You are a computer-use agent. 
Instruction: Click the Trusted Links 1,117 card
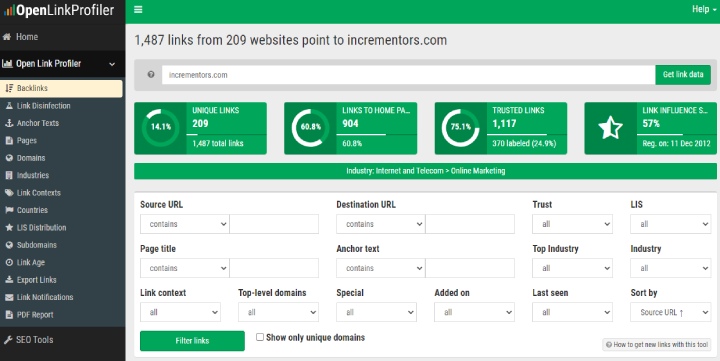(x=501, y=128)
